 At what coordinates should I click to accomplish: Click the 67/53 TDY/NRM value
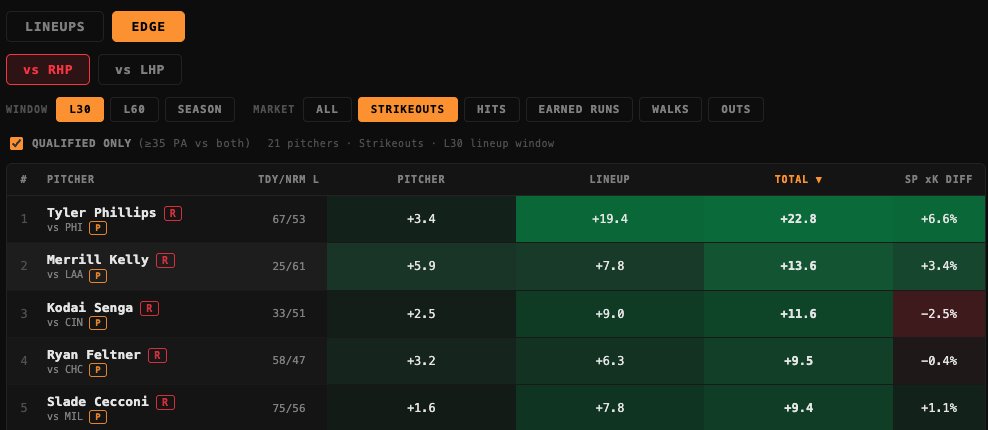[x=289, y=219]
